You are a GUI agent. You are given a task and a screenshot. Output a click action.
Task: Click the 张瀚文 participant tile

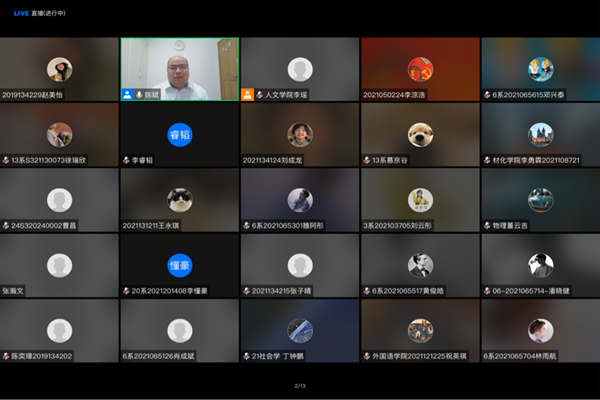point(59,265)
